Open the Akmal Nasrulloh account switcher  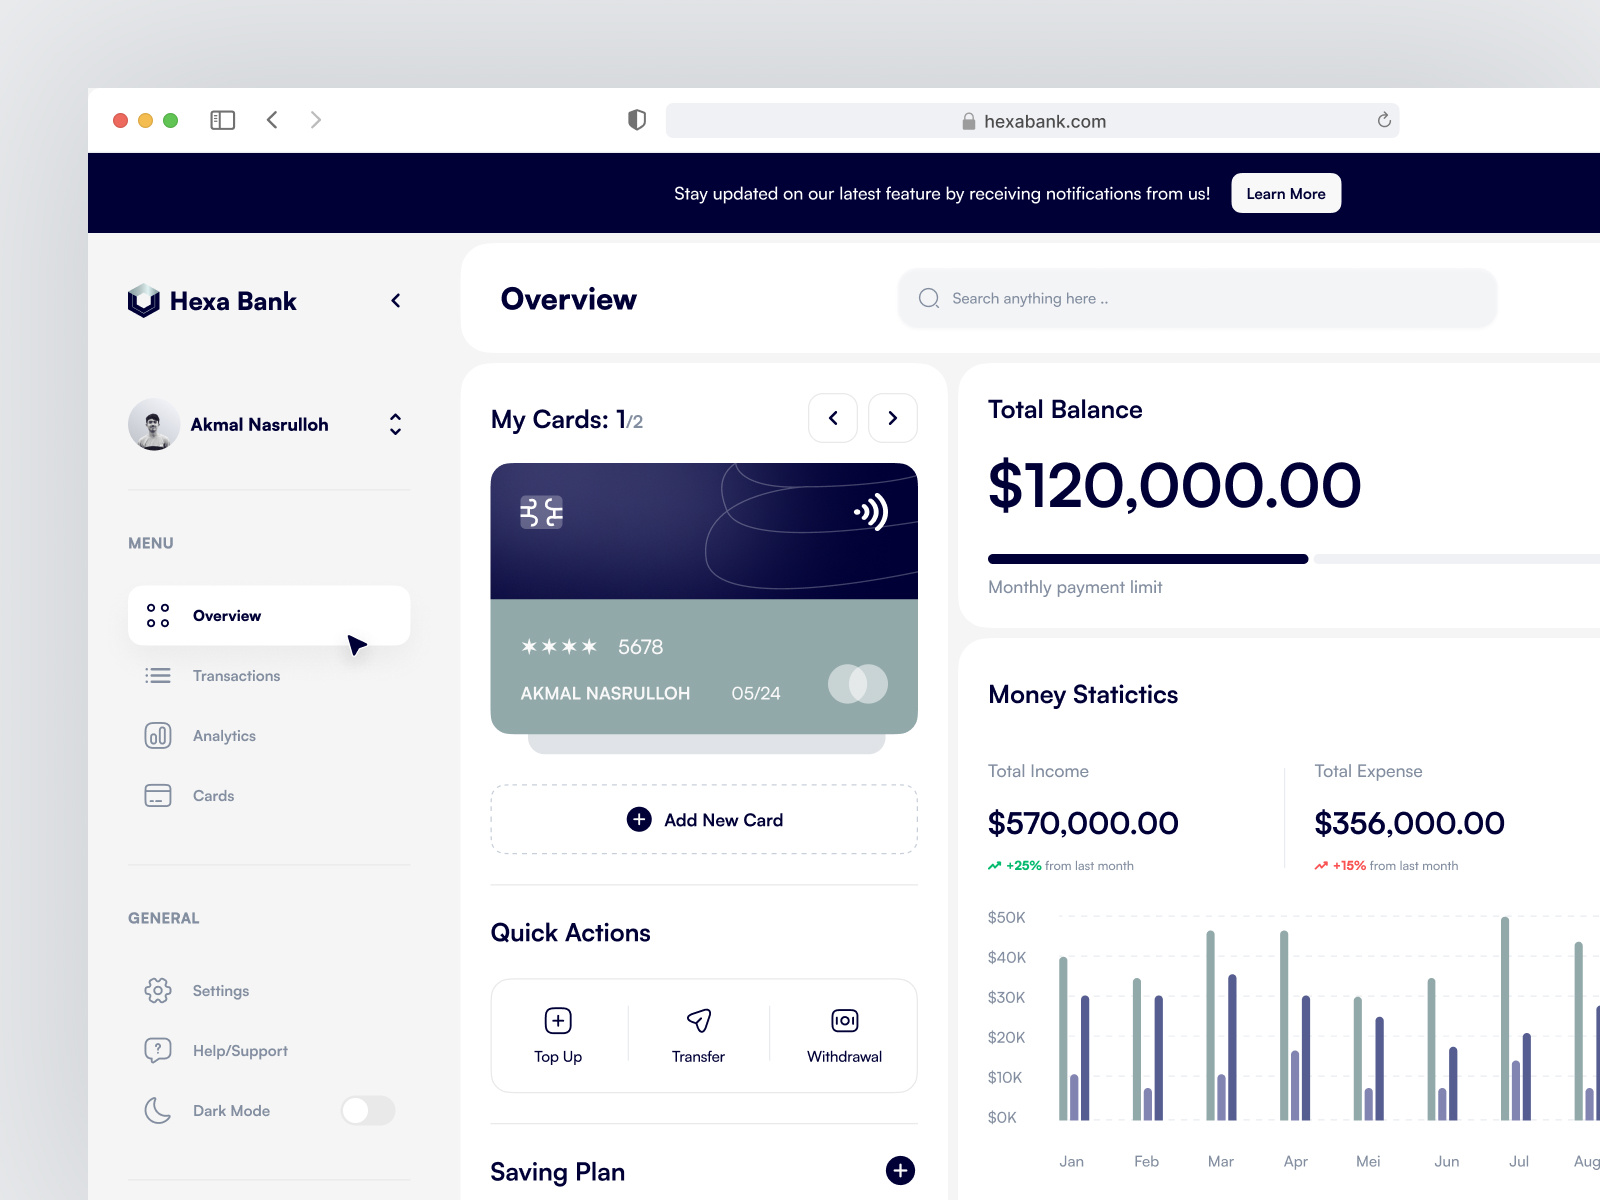click(x=396, y=424)
